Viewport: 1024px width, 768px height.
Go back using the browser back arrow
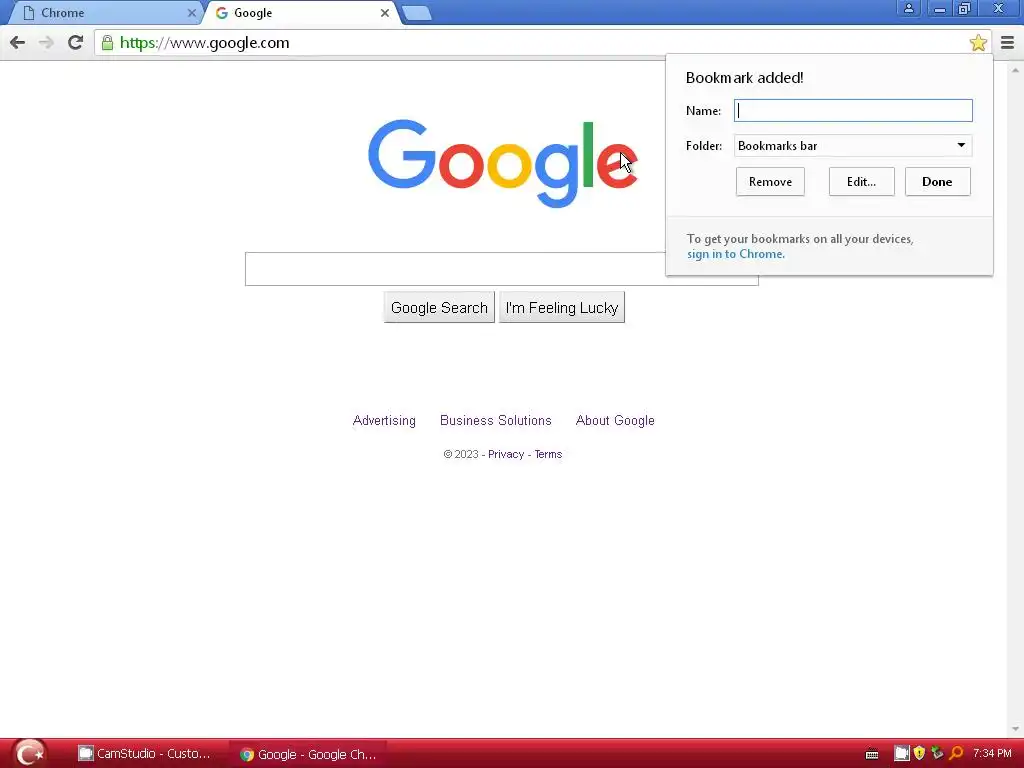point(18,43)
